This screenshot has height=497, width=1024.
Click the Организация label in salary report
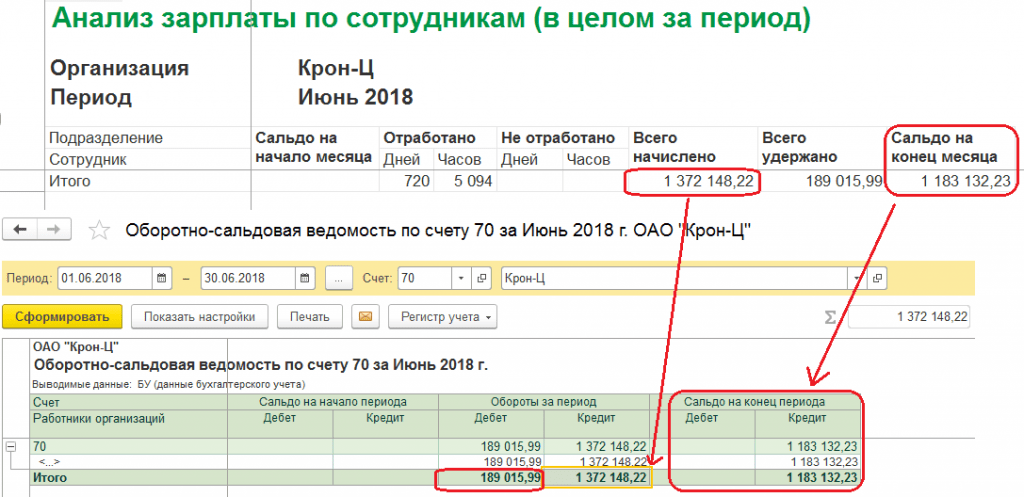click(120, 68)
